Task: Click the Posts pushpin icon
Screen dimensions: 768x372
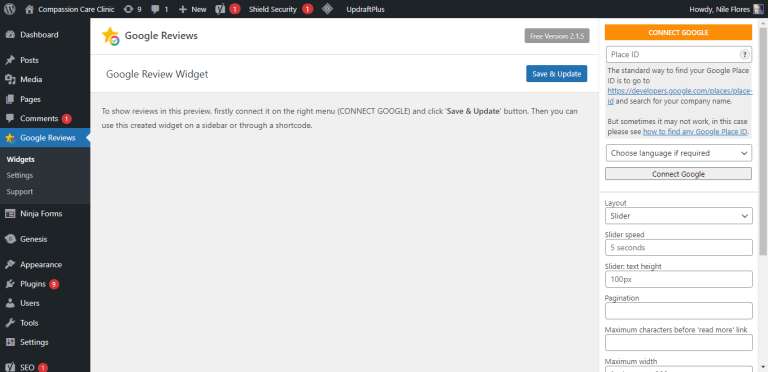Action: (x=10, y=60)
